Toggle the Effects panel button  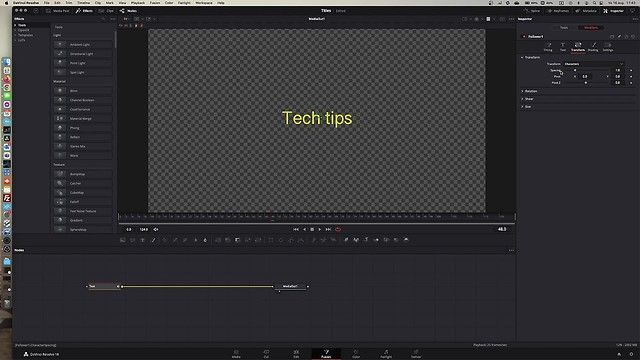click(84, 11)
